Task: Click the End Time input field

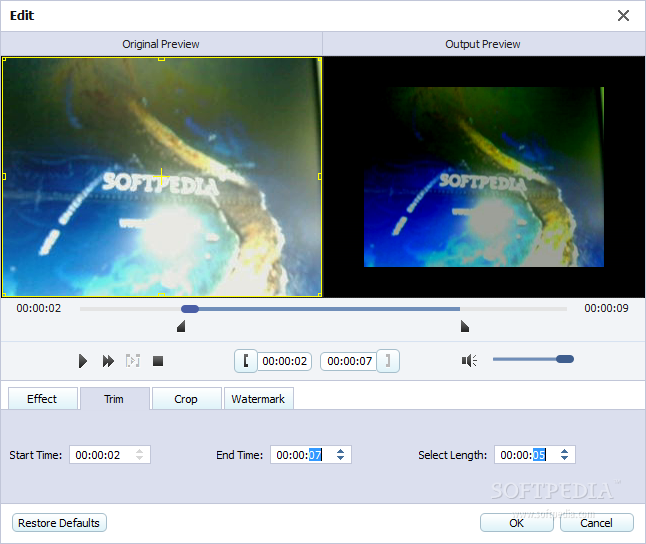Action: coord(311,455)
